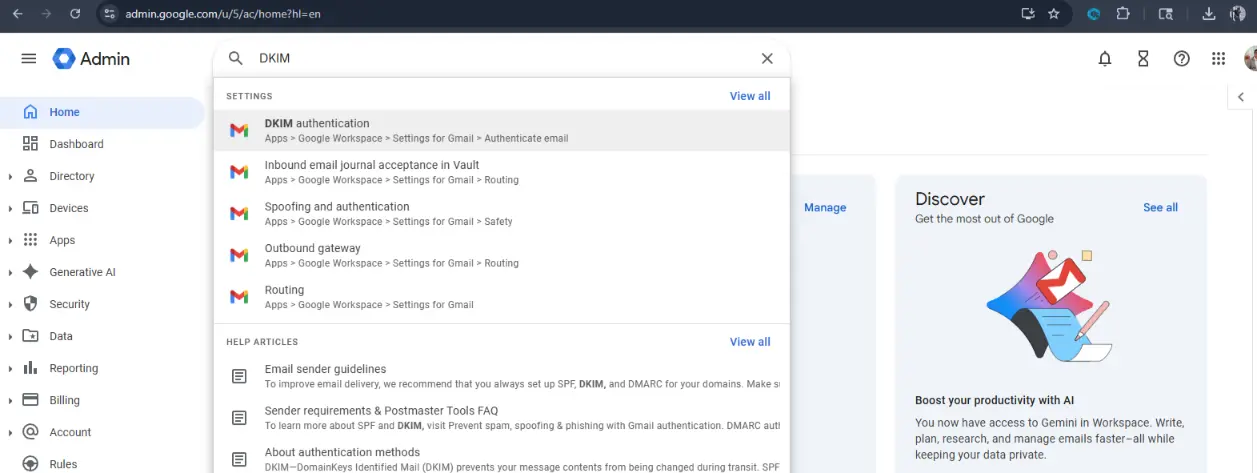Click the browser address bar URL
The height and width of the screenshot is (473, 1257).
[224, 14]
